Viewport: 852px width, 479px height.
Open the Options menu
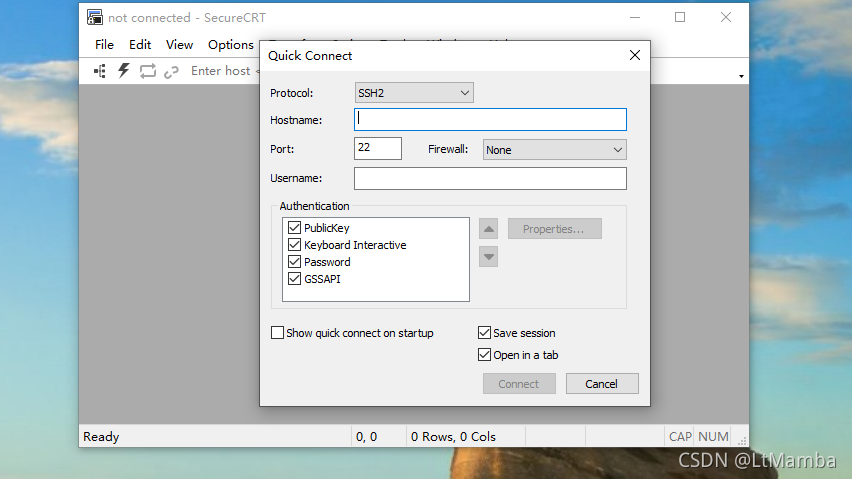click(230, 45)
